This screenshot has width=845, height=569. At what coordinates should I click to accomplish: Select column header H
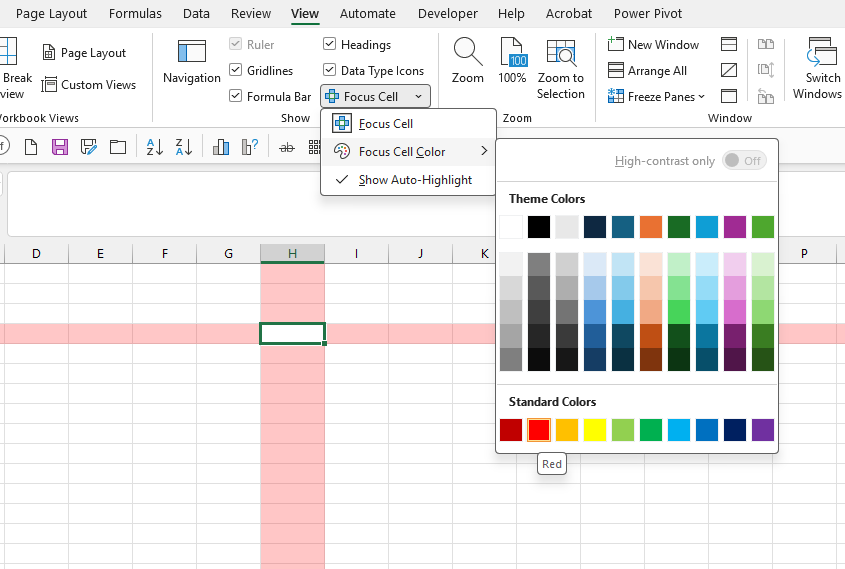[x=292, y=254]
